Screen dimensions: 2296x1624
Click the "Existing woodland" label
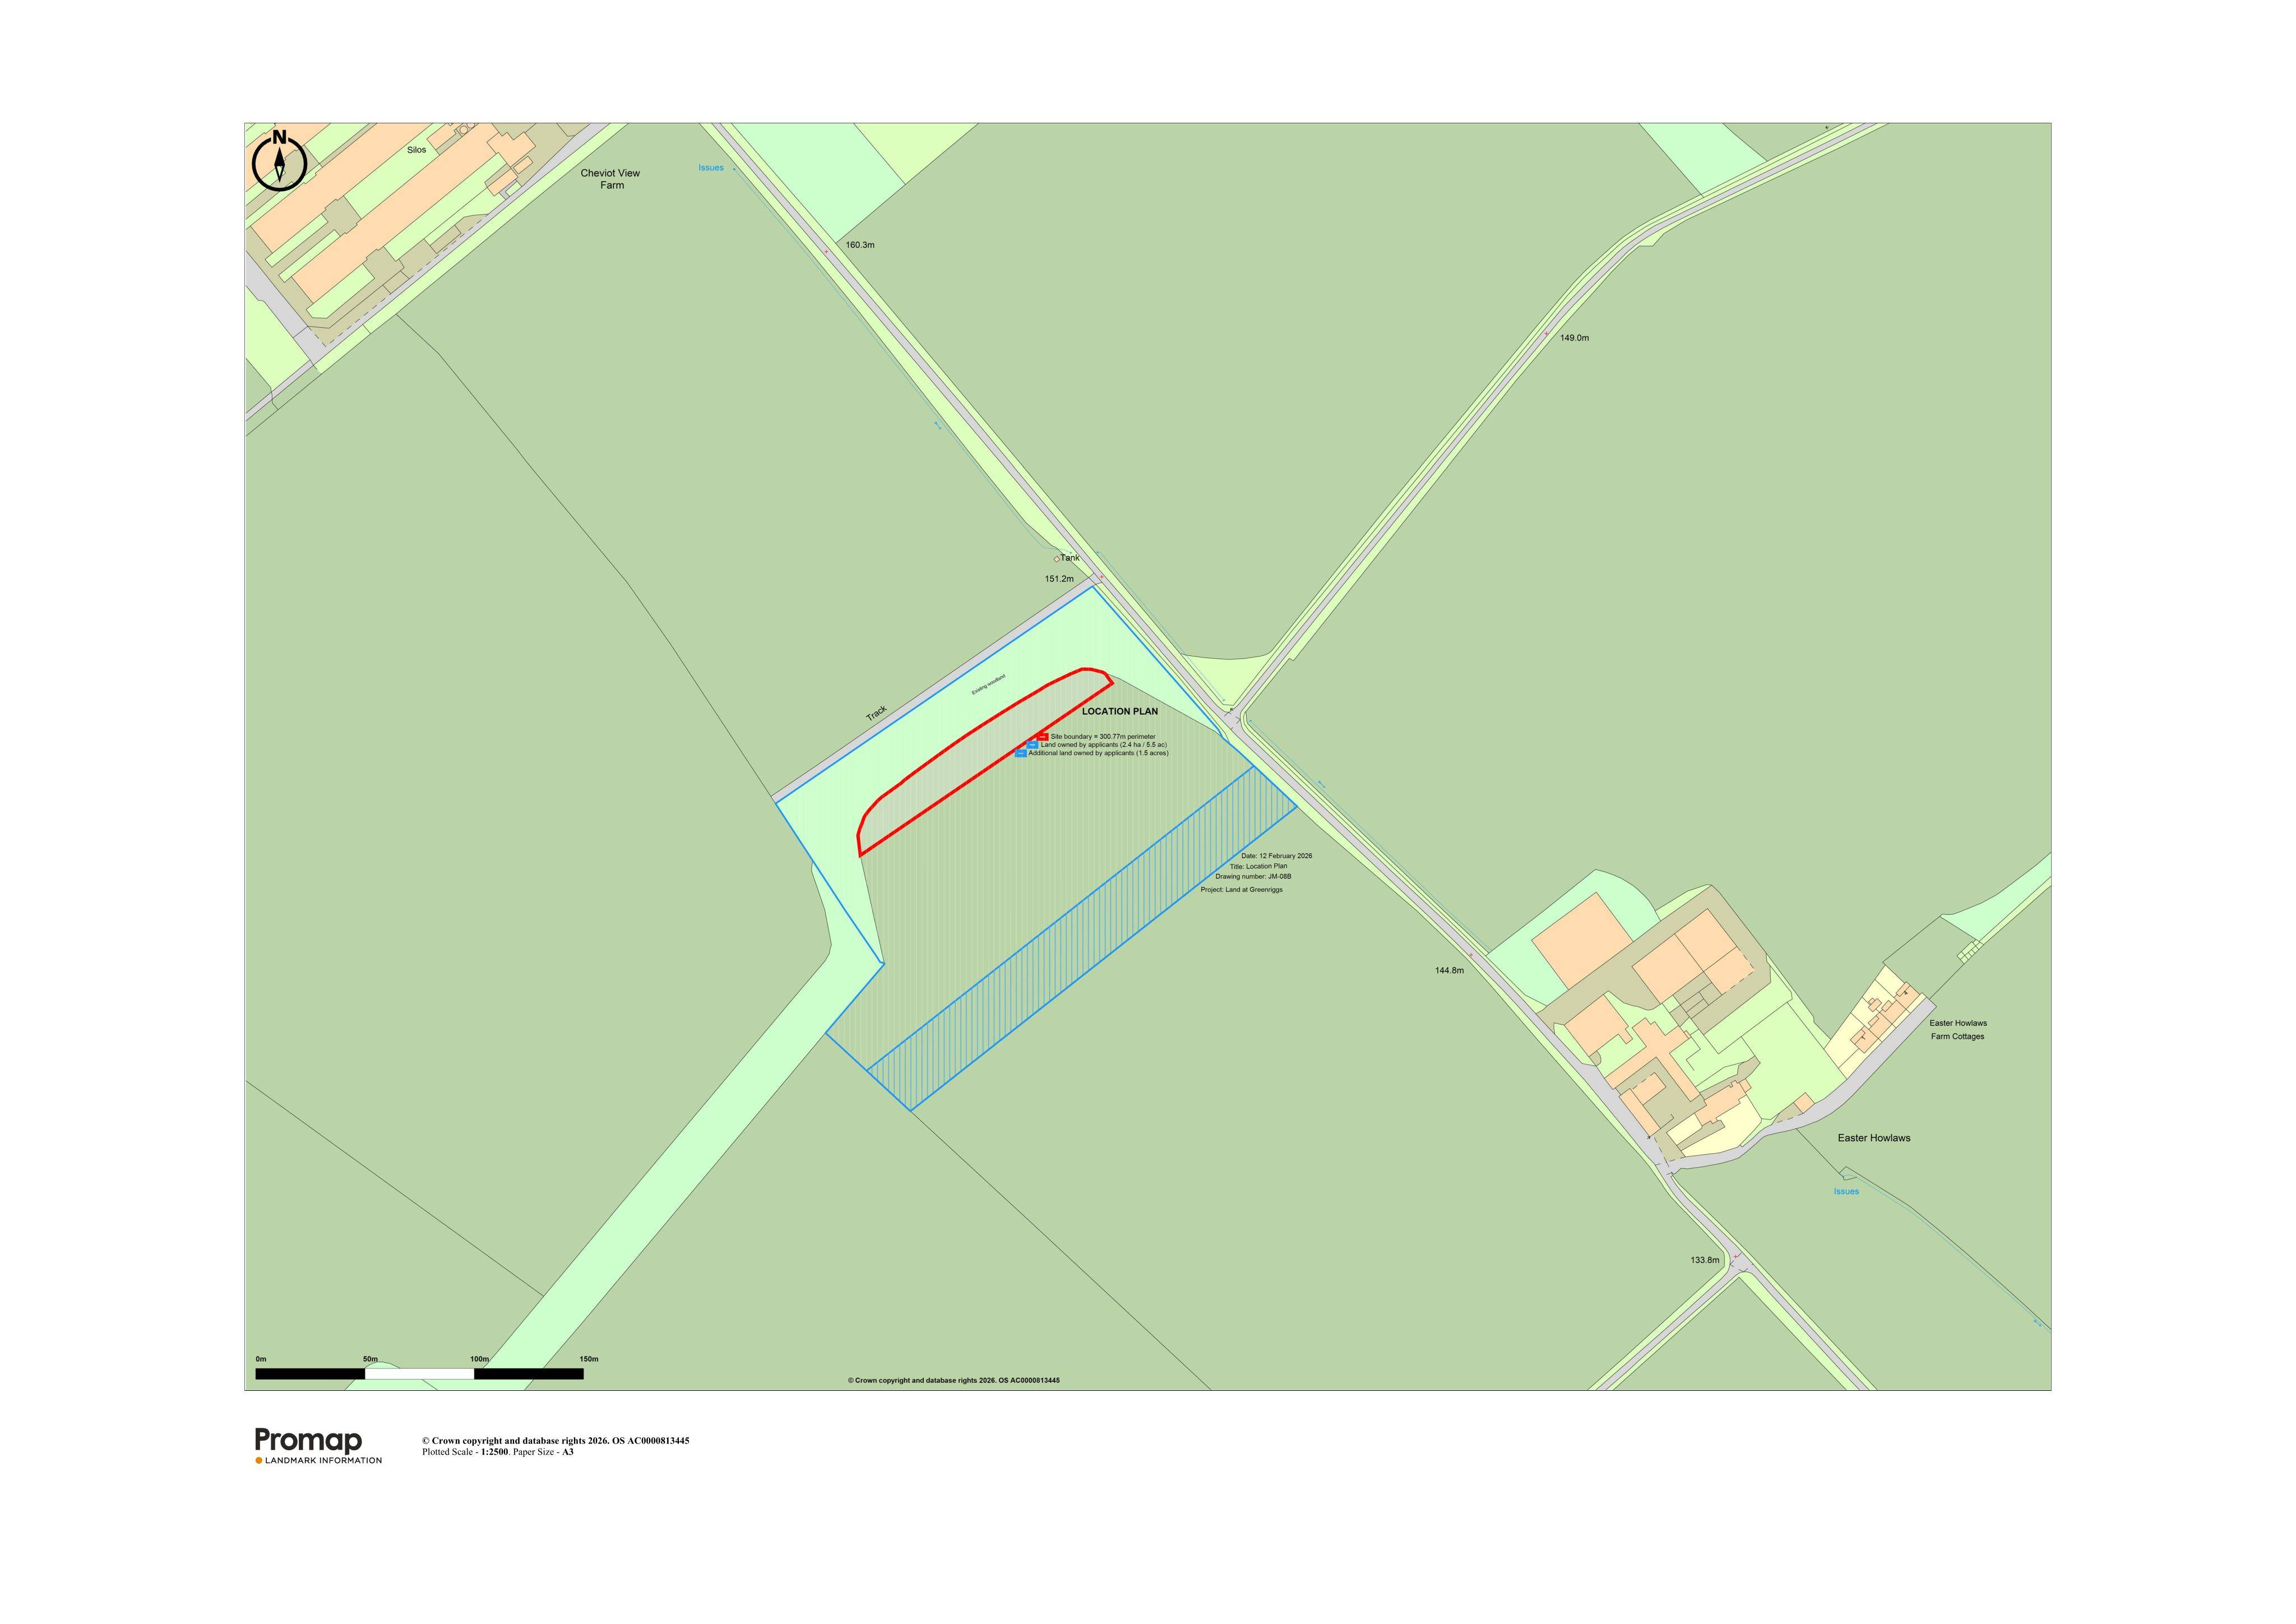pos(989,684)
